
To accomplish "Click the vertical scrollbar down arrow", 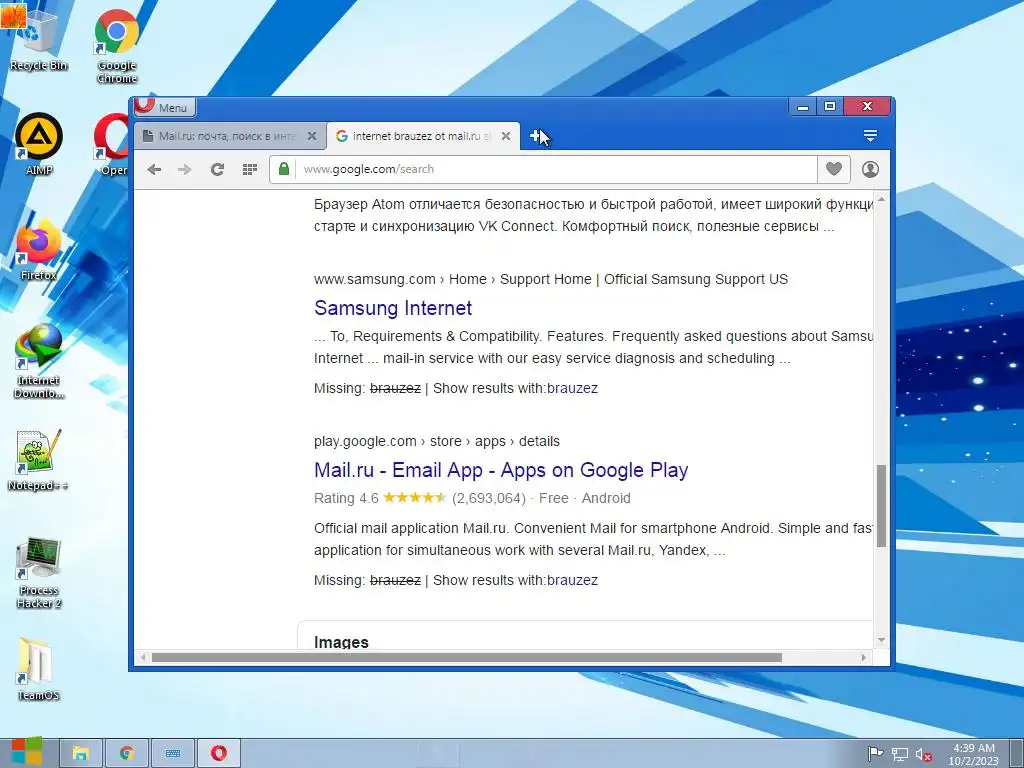I will click(x=881, y=640).
